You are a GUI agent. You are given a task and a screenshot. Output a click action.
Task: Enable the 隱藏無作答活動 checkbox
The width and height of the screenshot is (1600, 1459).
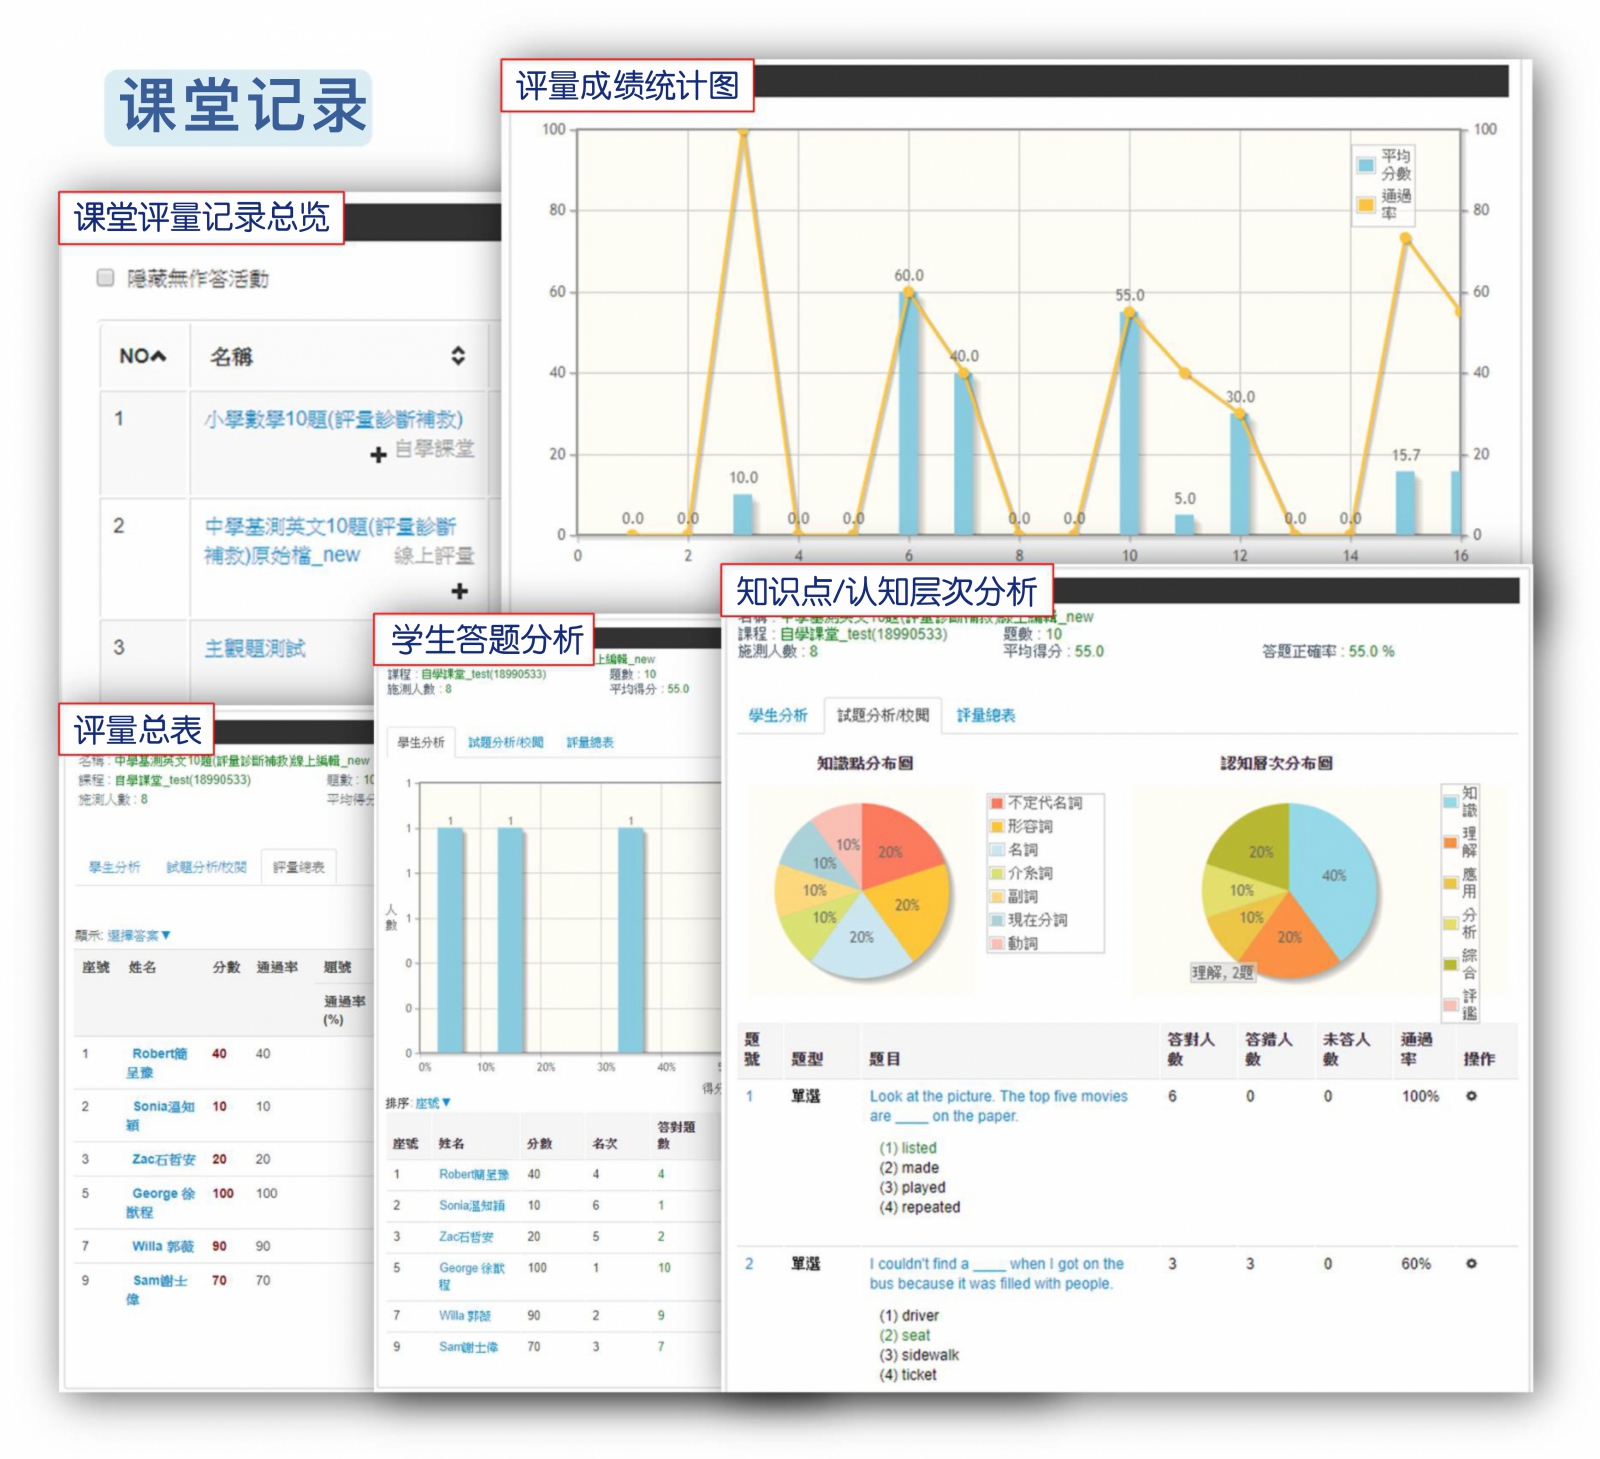106,278
